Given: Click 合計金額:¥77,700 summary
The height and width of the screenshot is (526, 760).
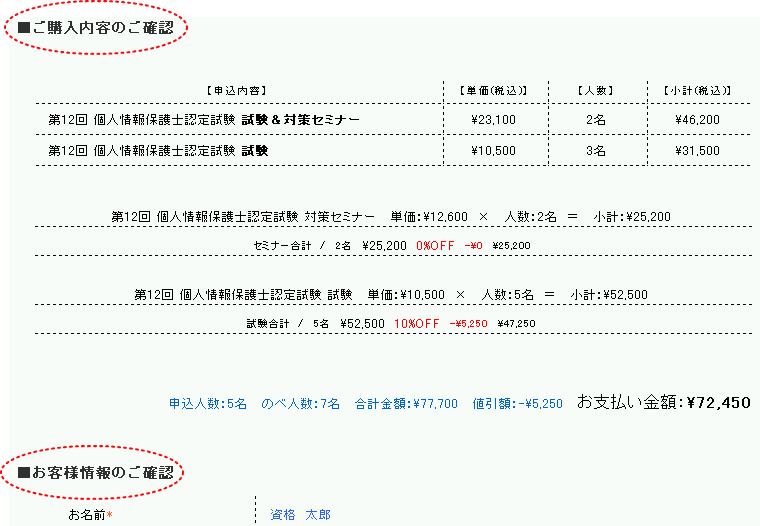Looking at the screenshot, I should coord(406,404).
